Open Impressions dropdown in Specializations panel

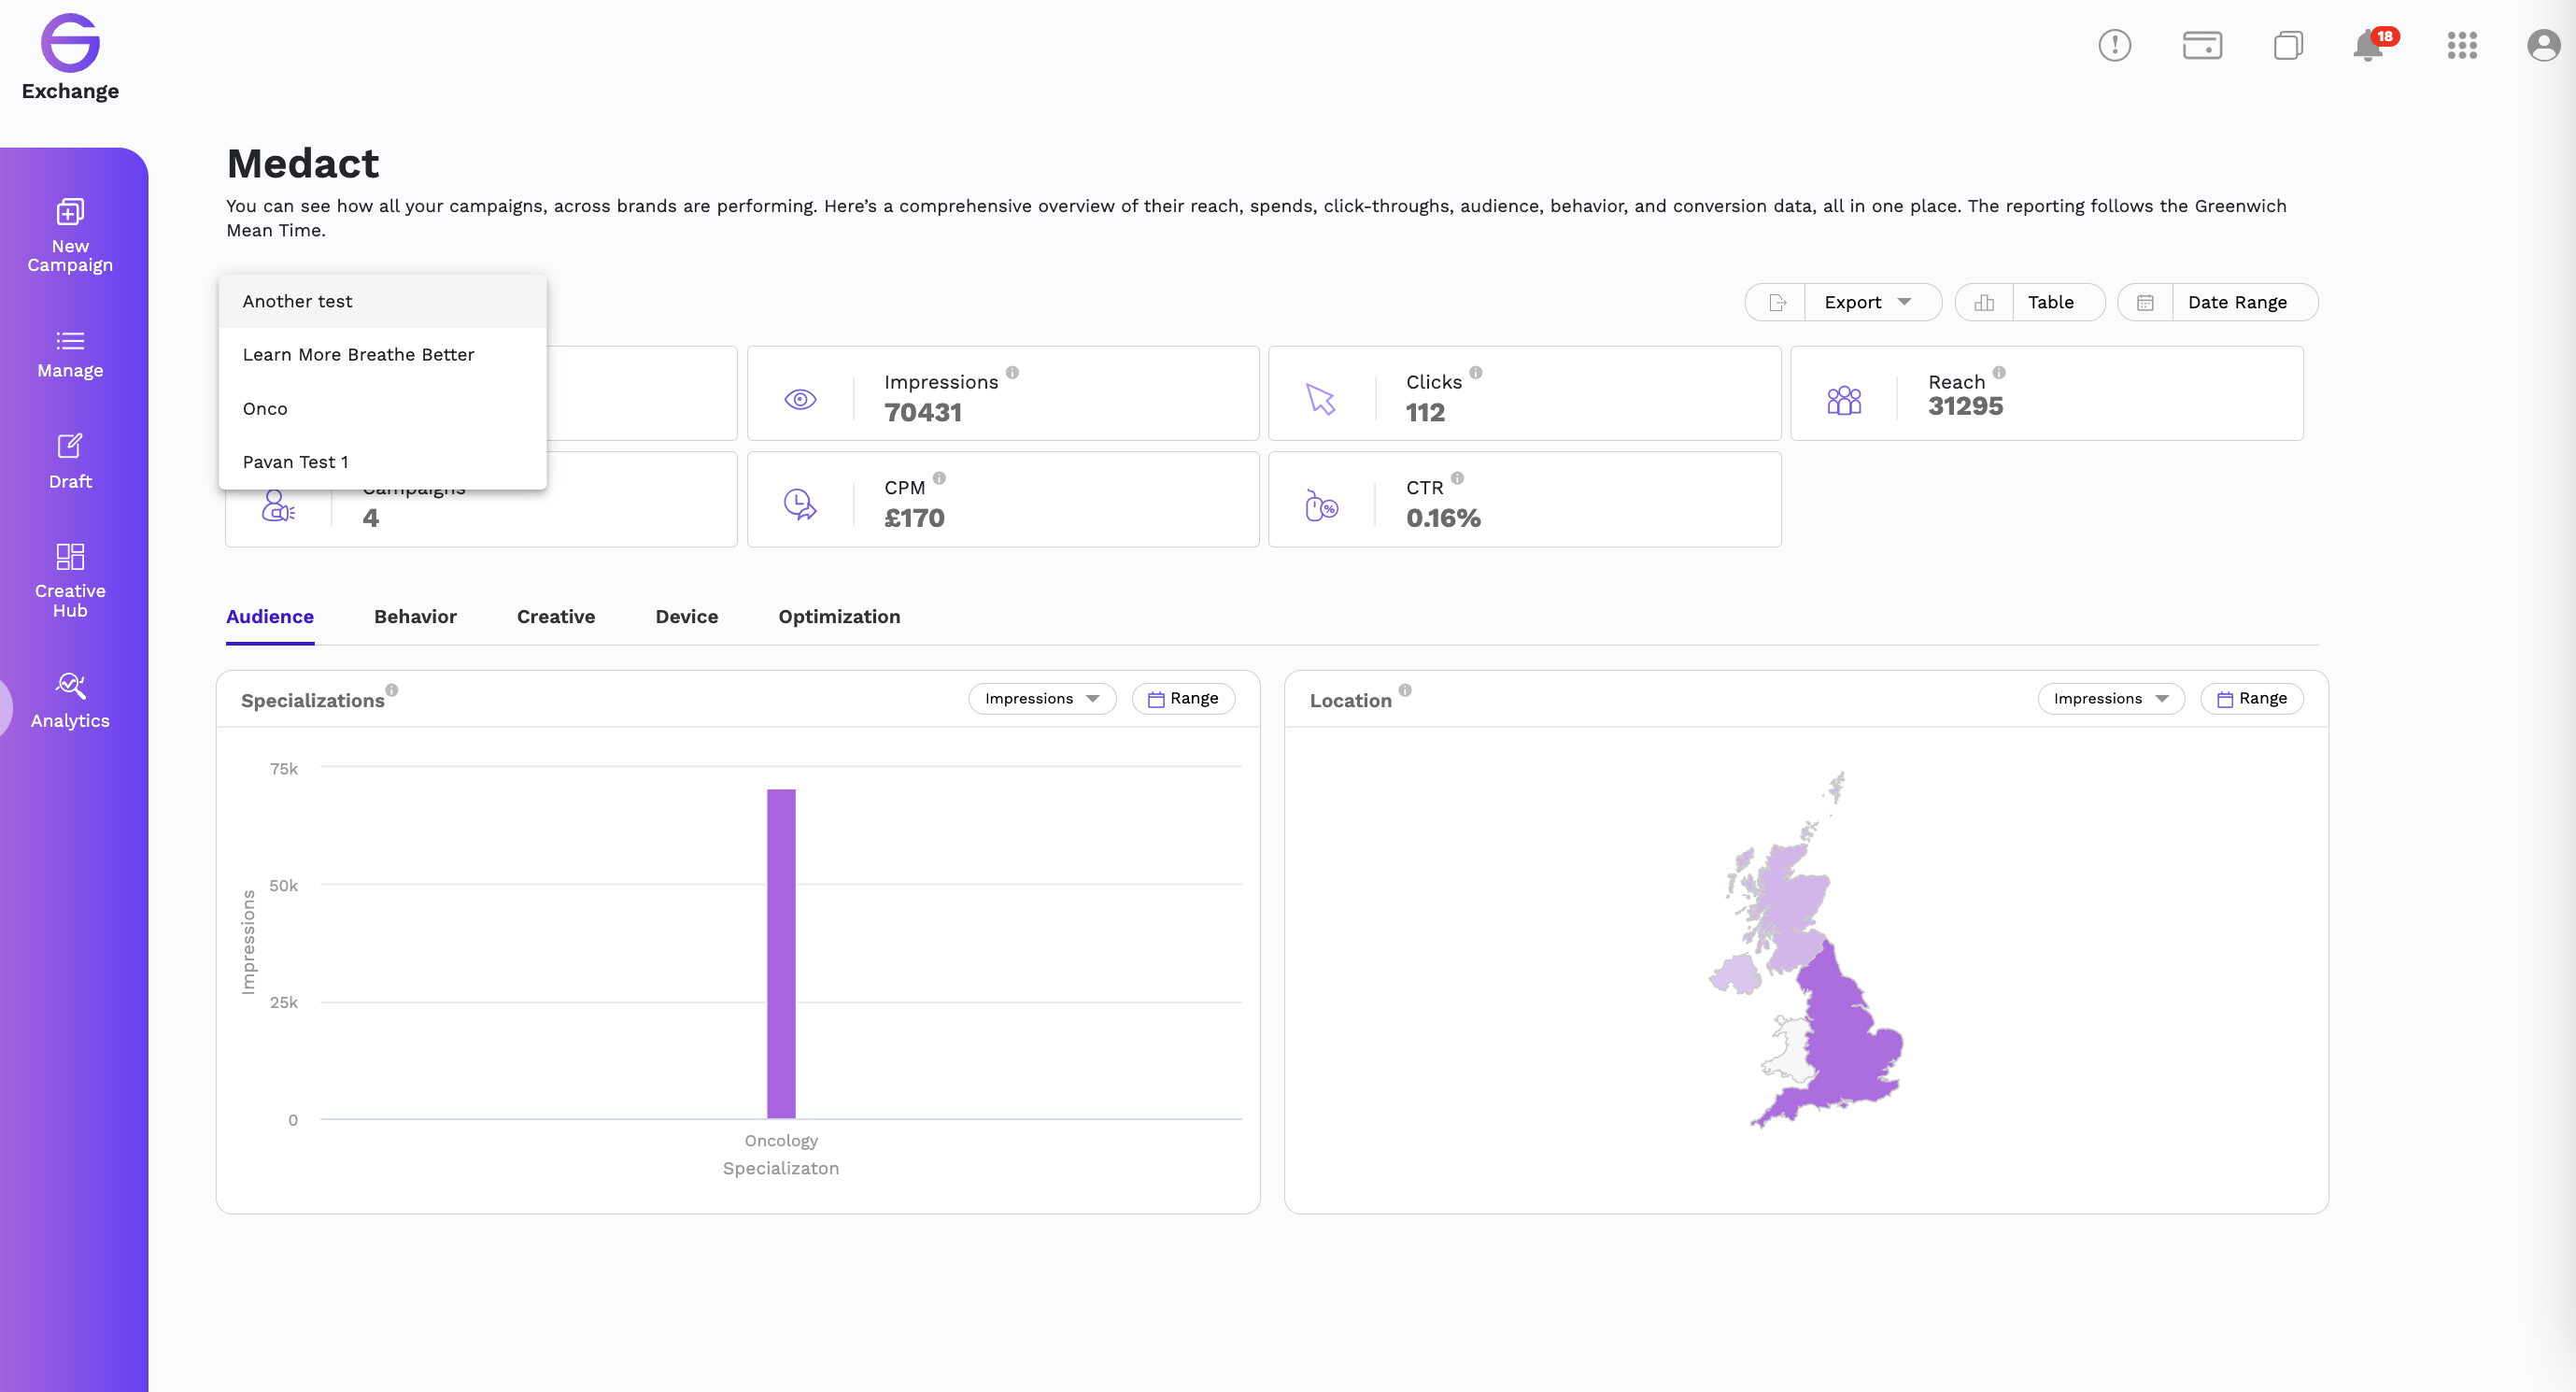point(1042,699)
